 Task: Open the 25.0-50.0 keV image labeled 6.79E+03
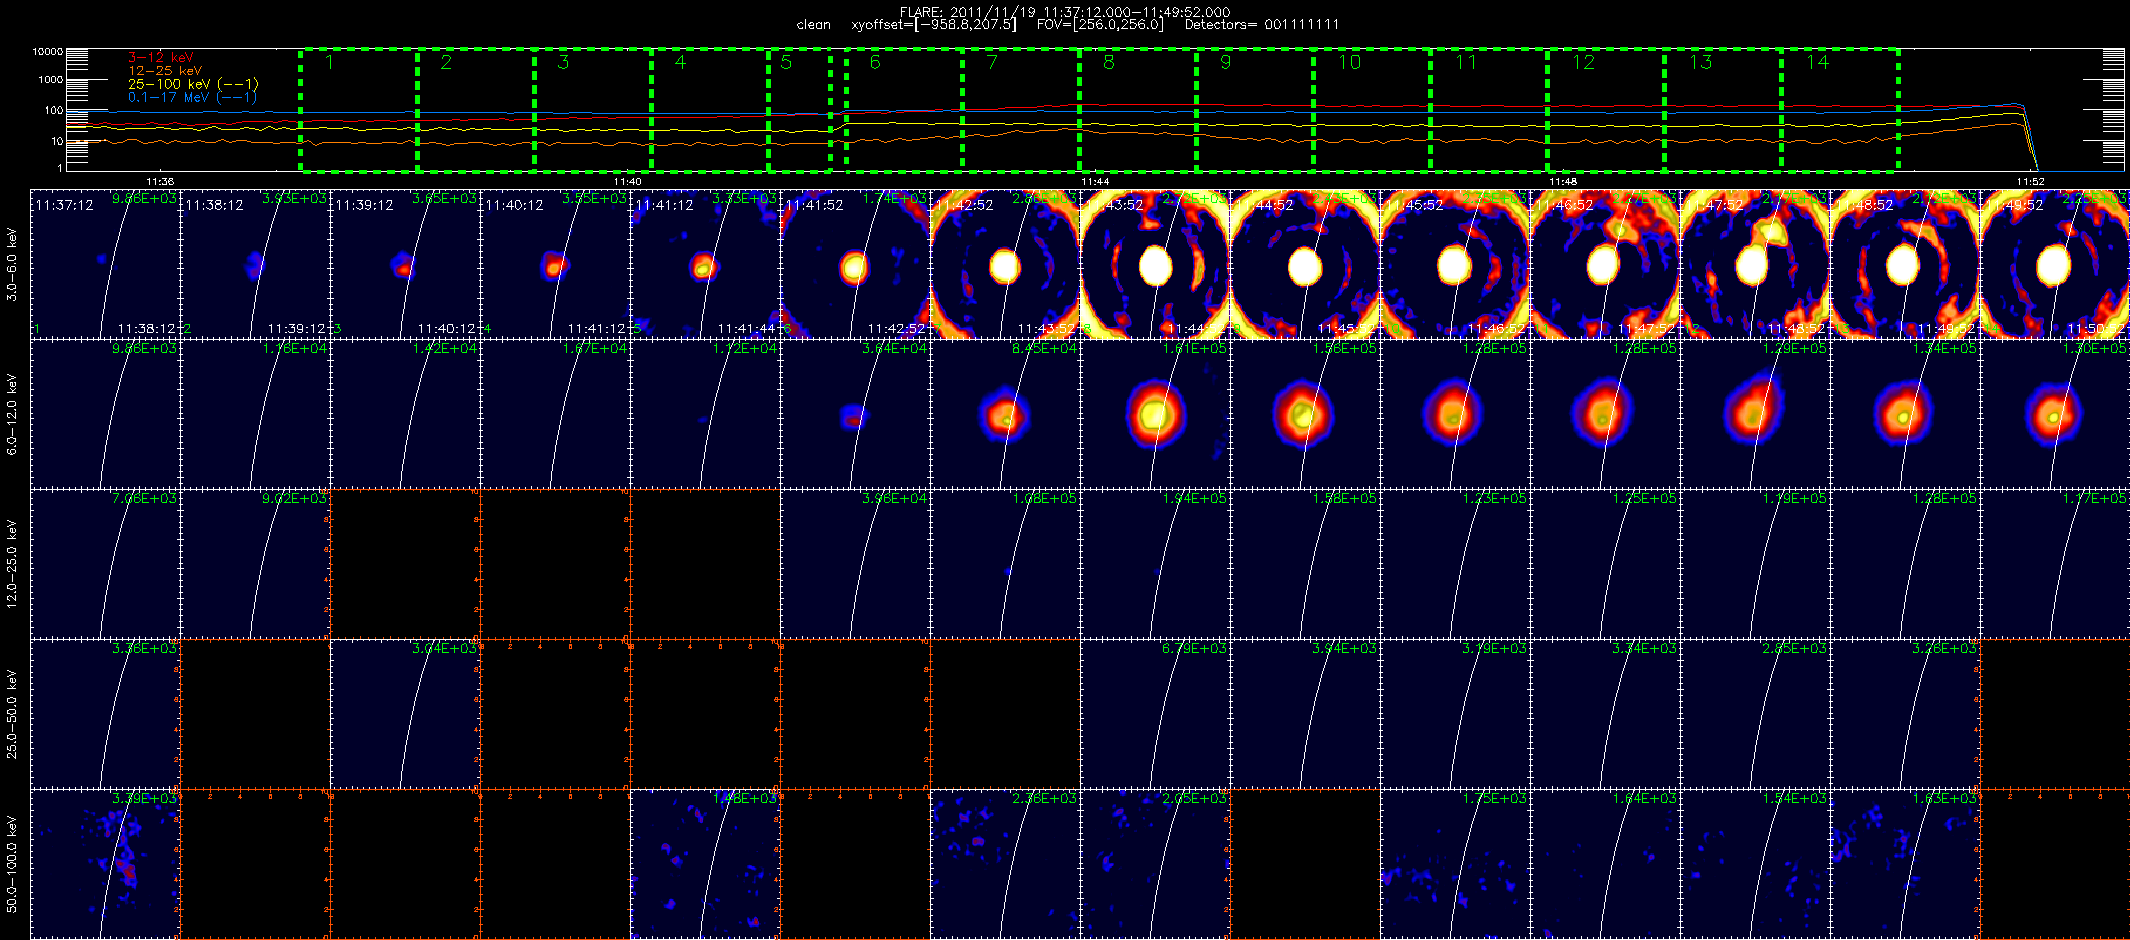click(1155, 714)
